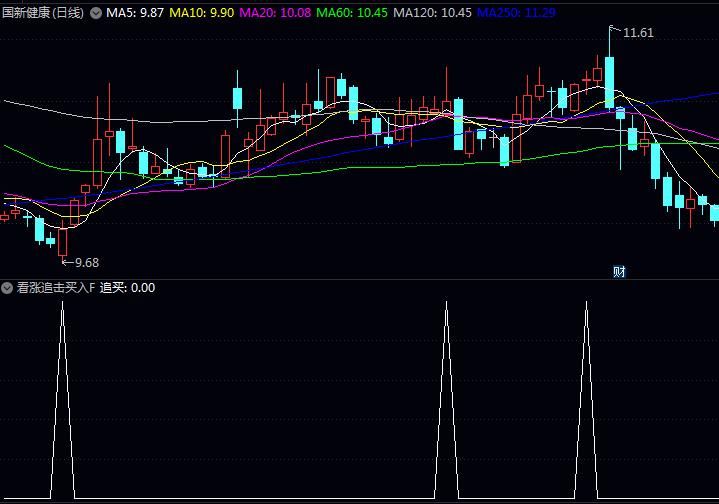
Task: Select the gray MA120: 10.45 label
Action: point(432,13)
